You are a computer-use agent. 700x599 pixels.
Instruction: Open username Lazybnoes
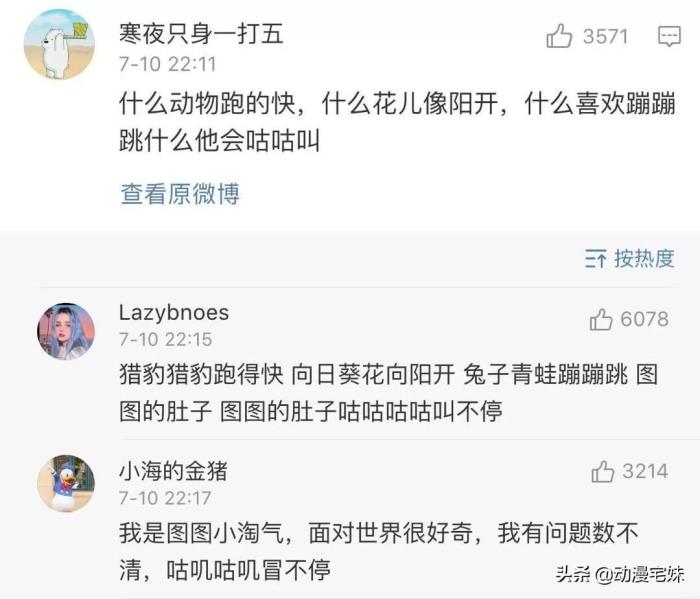[173, 312]
